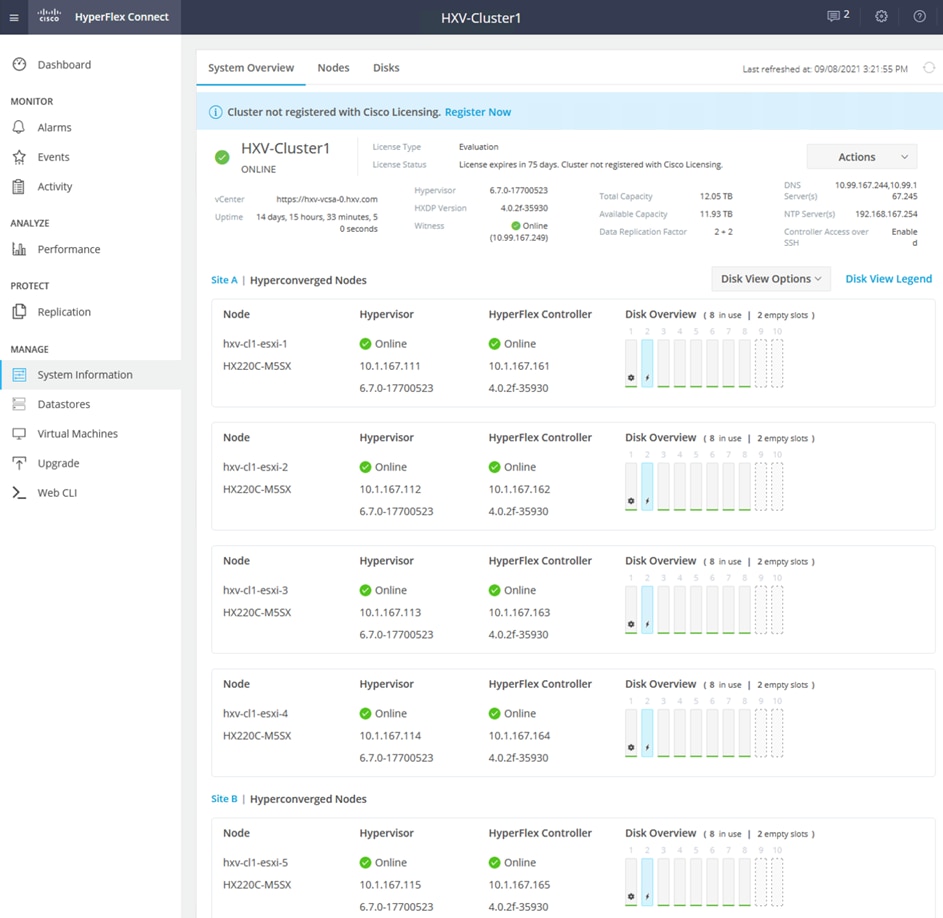943x918 pixels.
Task: Open the Disk View Options dropdown
Action: 771,279
